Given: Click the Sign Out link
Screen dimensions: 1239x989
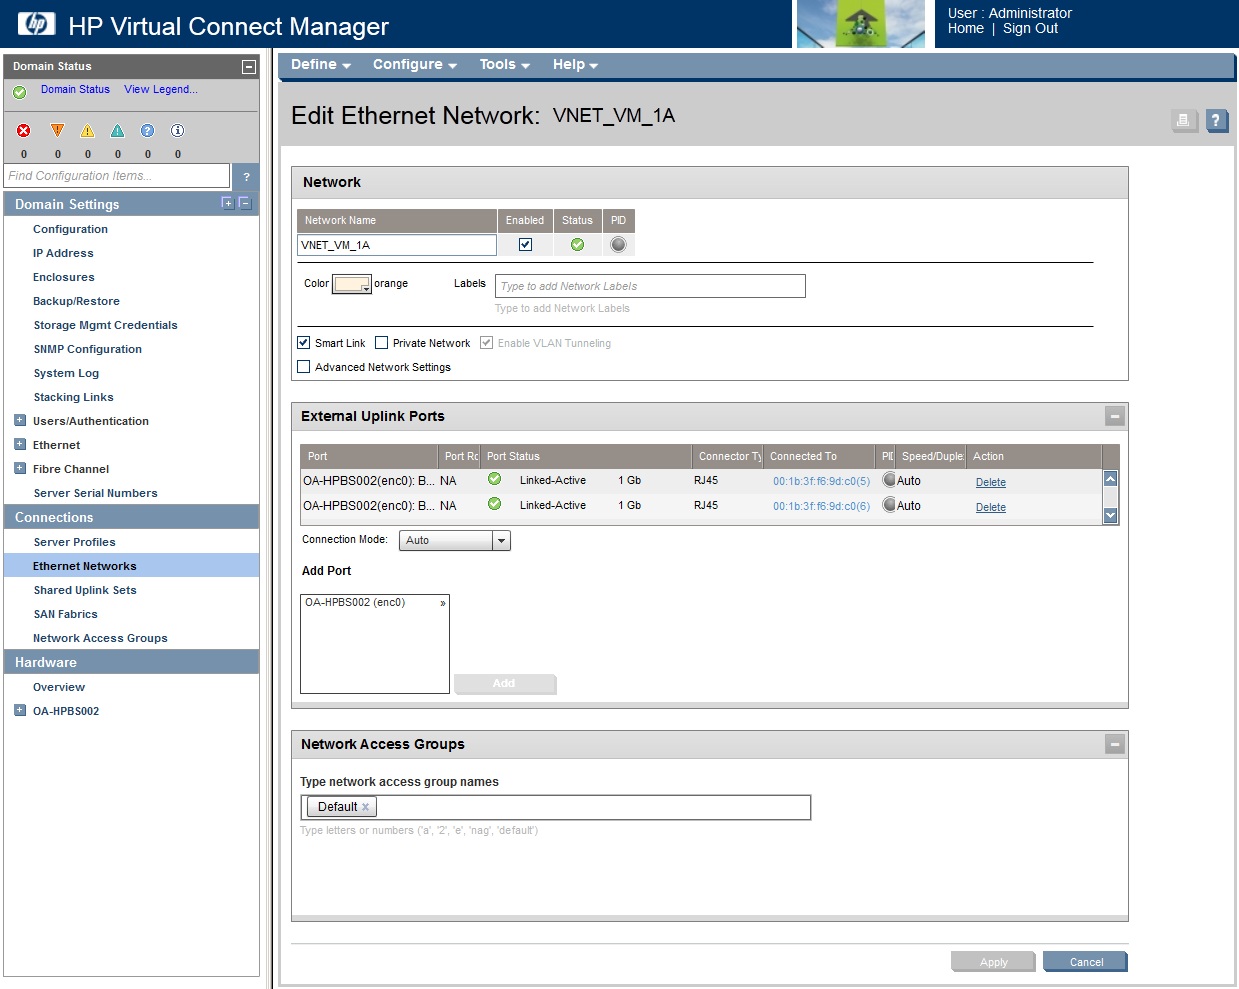Looking at the screenshot, I should click(1031, 29).
